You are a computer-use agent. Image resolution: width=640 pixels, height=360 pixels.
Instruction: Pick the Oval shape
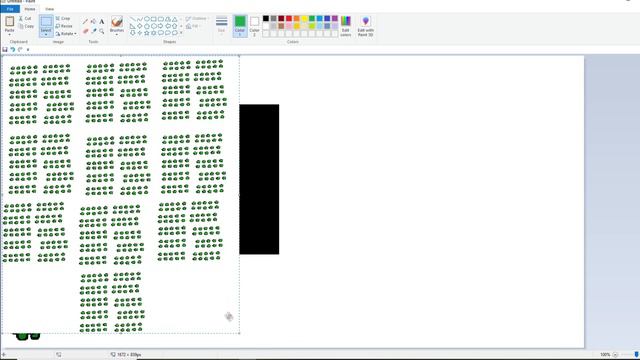pyautogui.click(x=147, y=19)
